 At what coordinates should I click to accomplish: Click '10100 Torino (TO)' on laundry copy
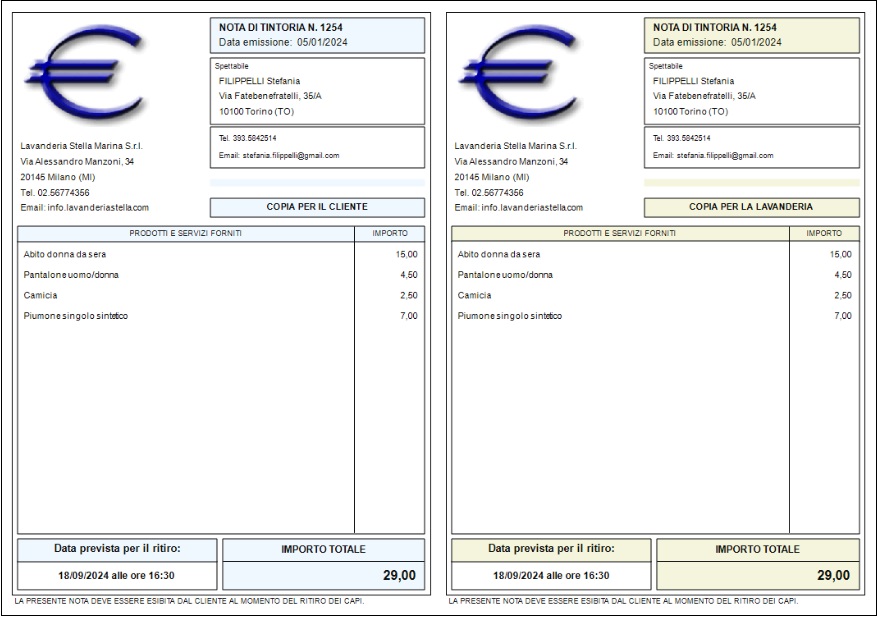tap(690, 111)
